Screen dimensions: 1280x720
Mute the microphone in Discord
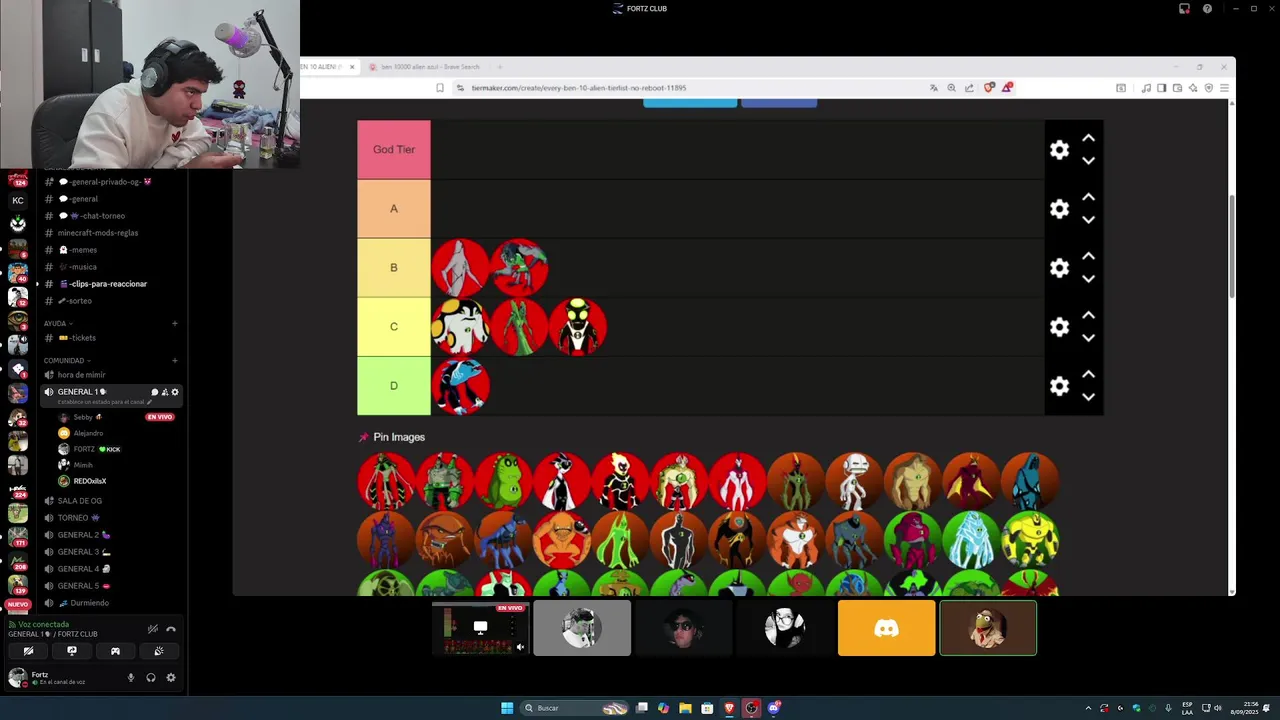(x=130, y=678)
